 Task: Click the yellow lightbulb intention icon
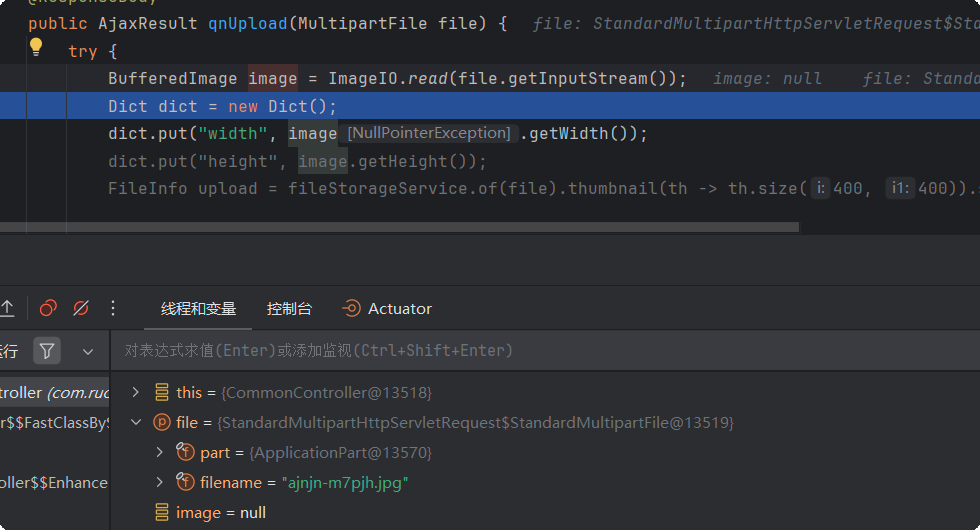pyautogui.click(x=36, y=46)
